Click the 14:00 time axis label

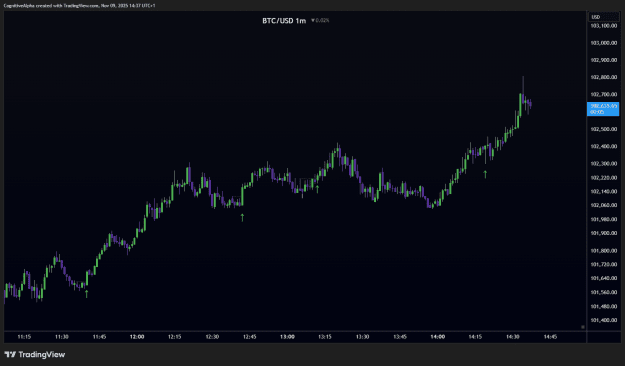(x=438, y=337)
